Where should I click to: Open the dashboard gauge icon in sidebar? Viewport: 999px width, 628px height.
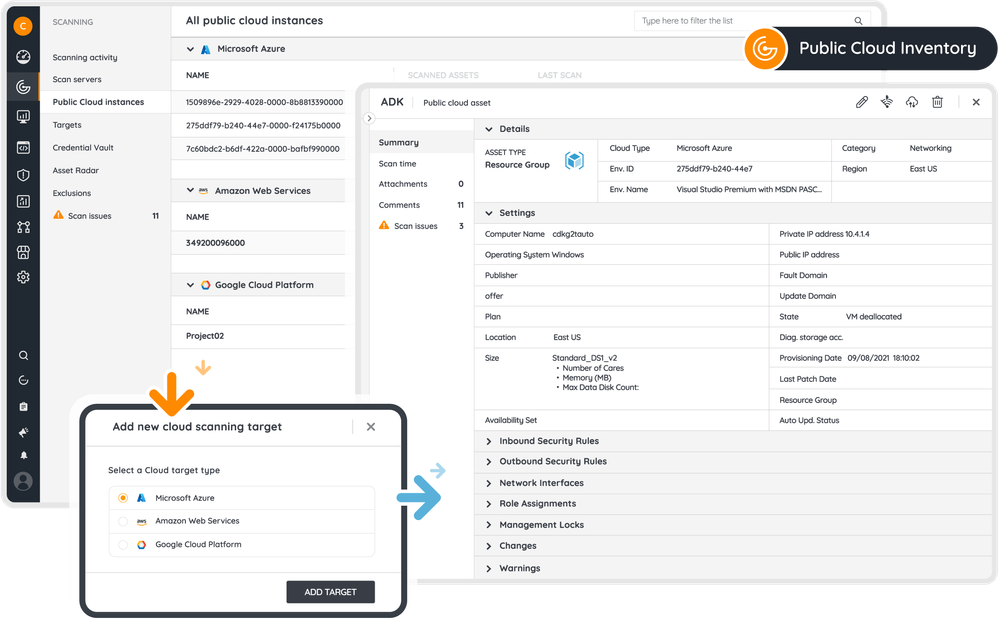point(23,57)
